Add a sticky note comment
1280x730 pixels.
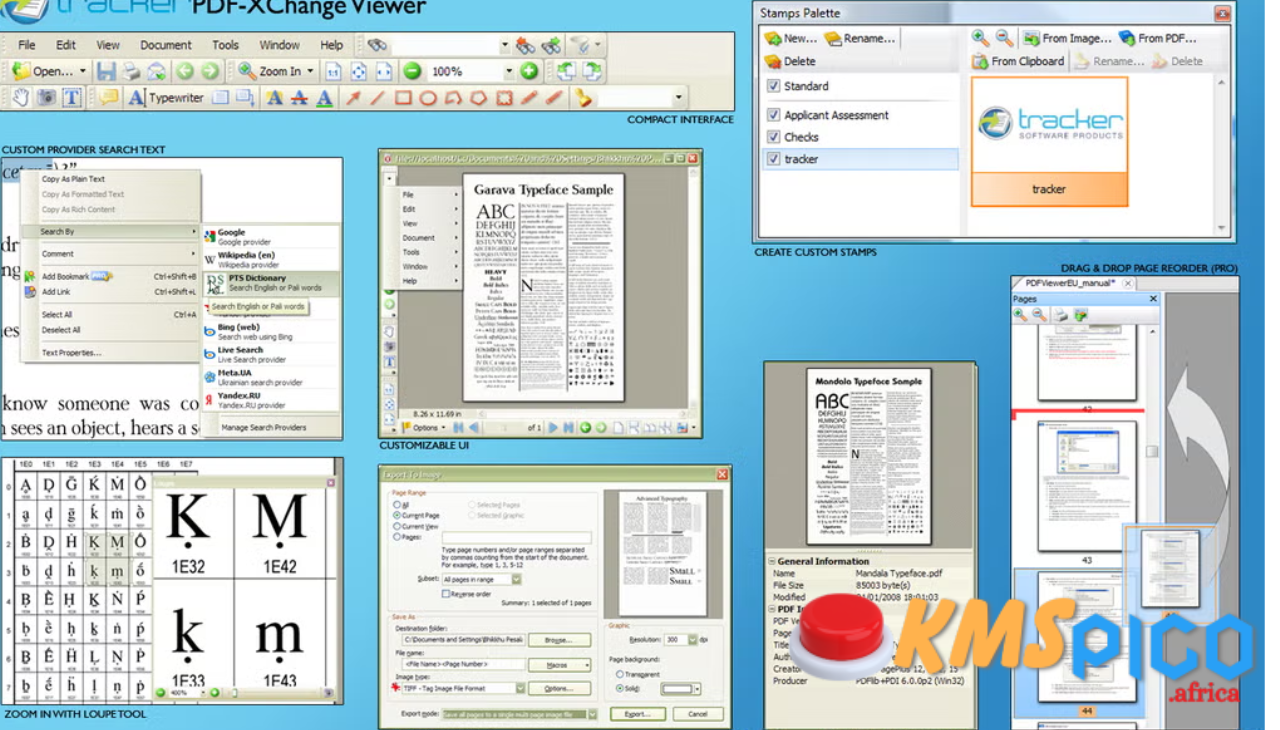(109, 98)
